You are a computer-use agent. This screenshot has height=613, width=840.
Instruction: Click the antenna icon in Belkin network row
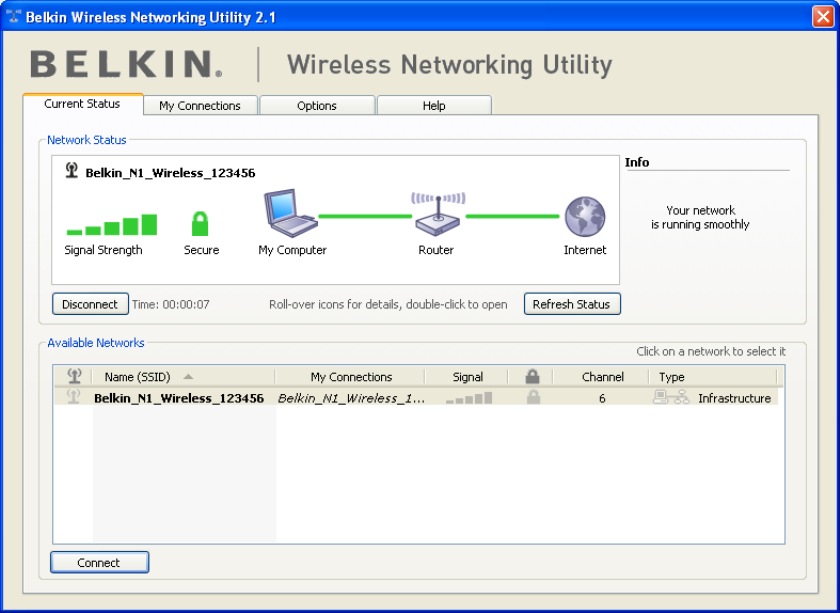(x=73, y=397)
